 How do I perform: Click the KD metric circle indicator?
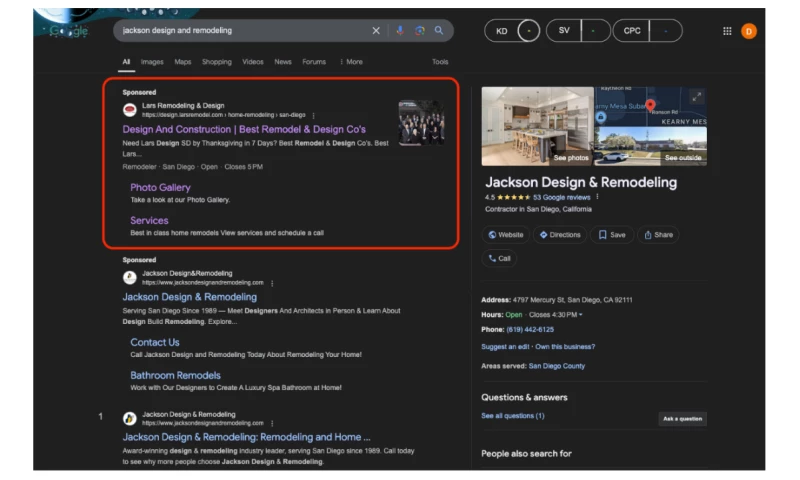(529, 31)
